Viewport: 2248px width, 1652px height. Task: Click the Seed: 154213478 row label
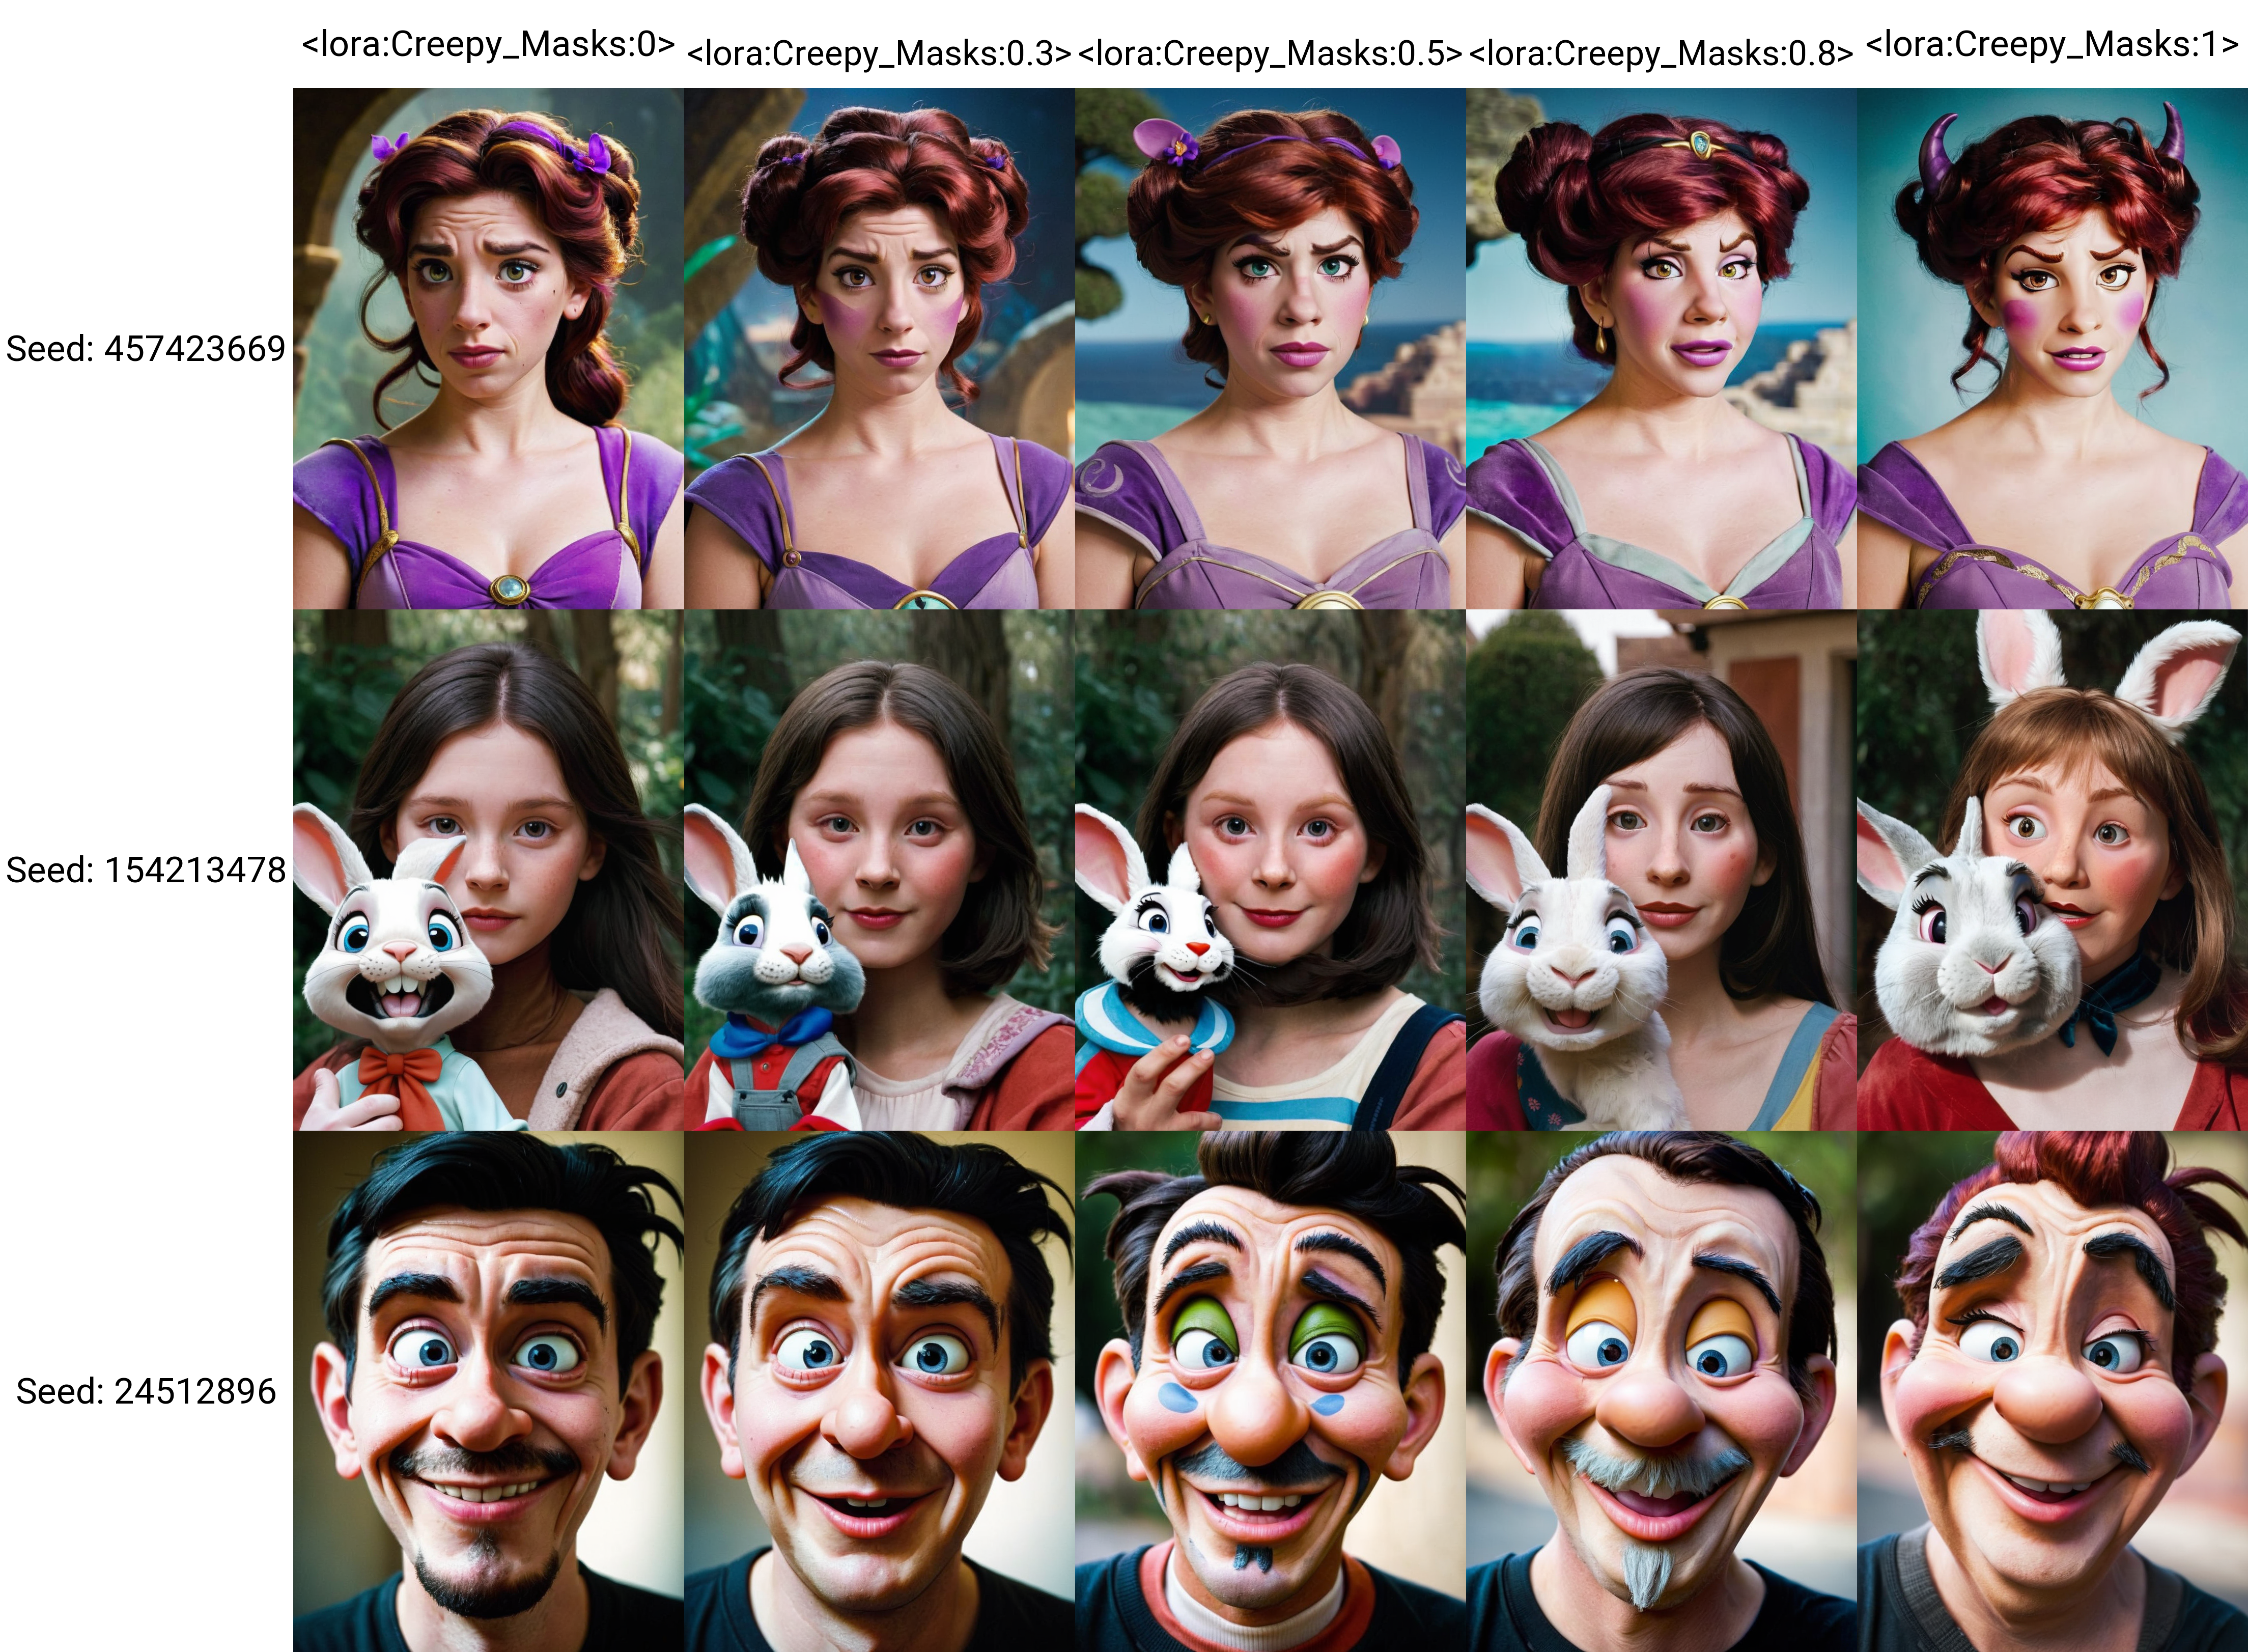coord(146,870)
